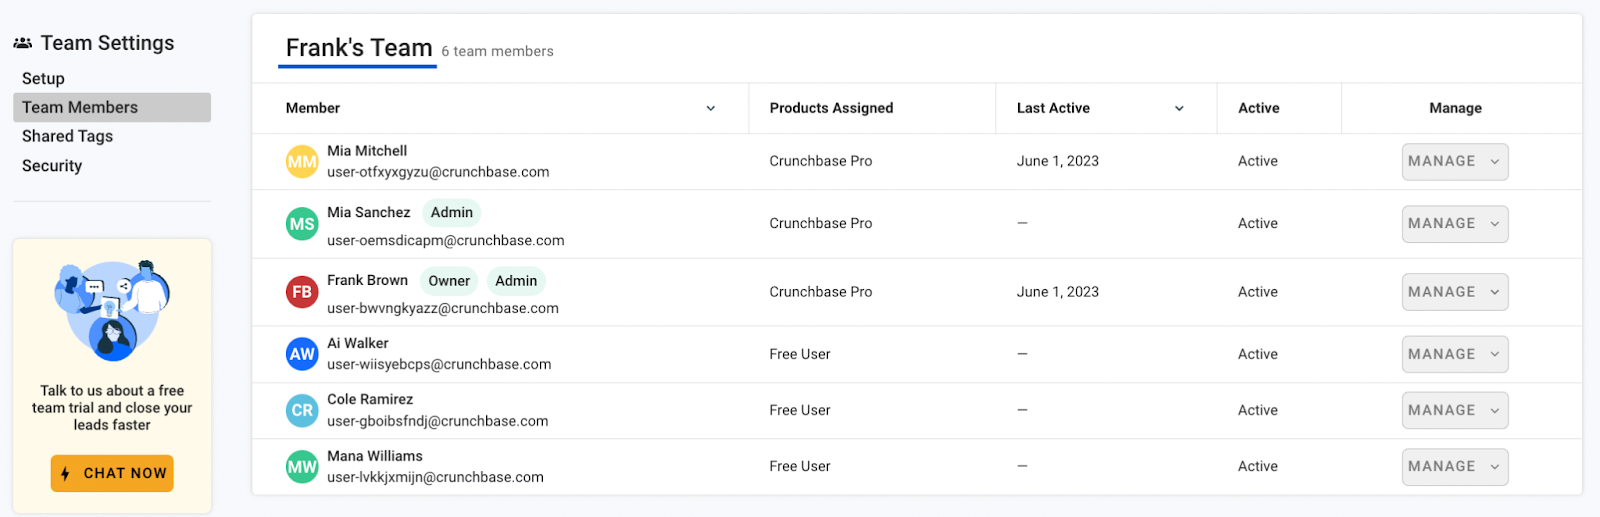This screenshot has height=517, width=1600.
Task: Open Manage dropdown for Mia Mitchell
Action: (1454, 162)
